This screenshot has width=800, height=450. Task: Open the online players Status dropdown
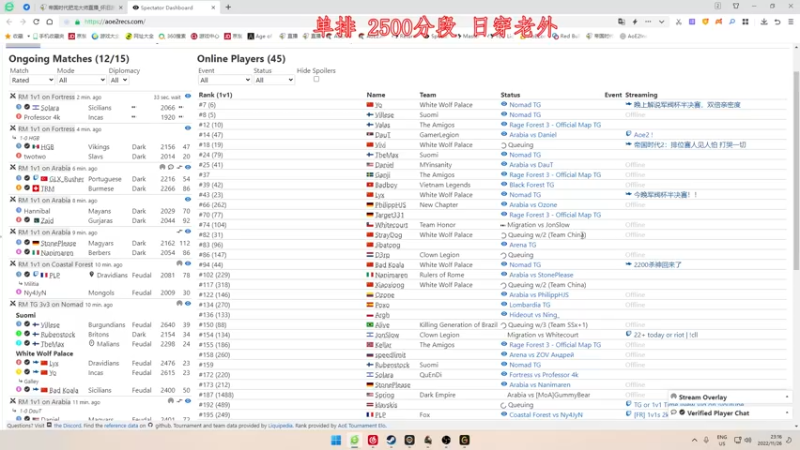pos(274,80)
